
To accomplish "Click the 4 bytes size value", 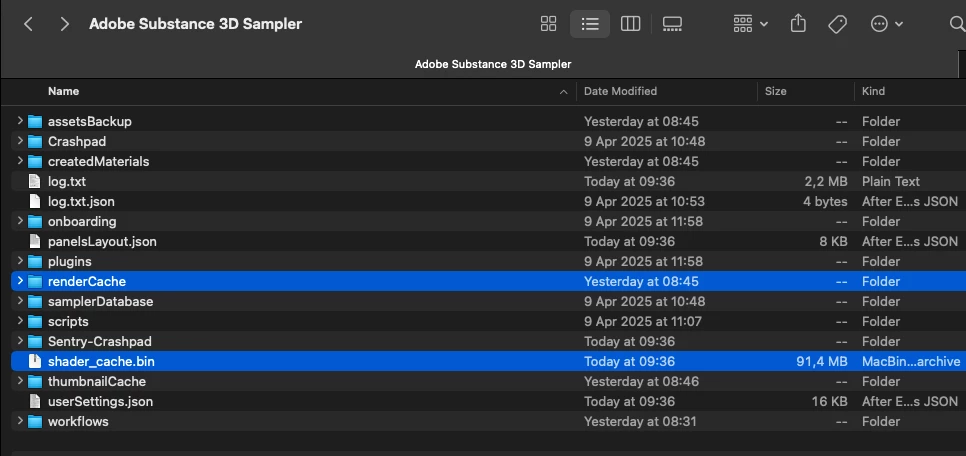I will coord(826,202).
